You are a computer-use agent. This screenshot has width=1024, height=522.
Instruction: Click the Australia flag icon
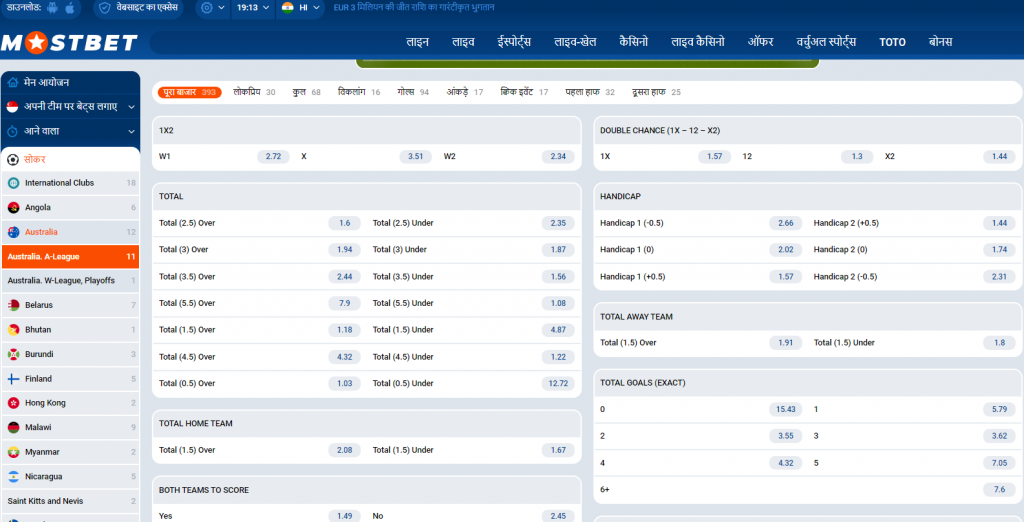13,232
